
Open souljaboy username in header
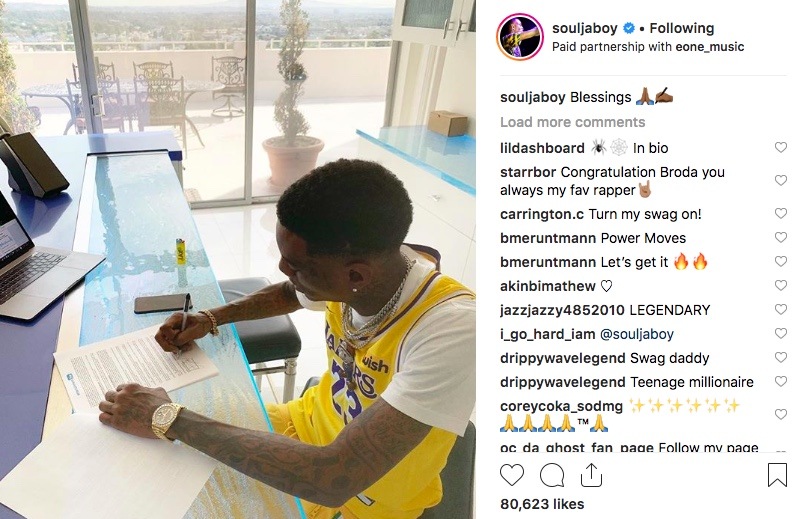585,28
